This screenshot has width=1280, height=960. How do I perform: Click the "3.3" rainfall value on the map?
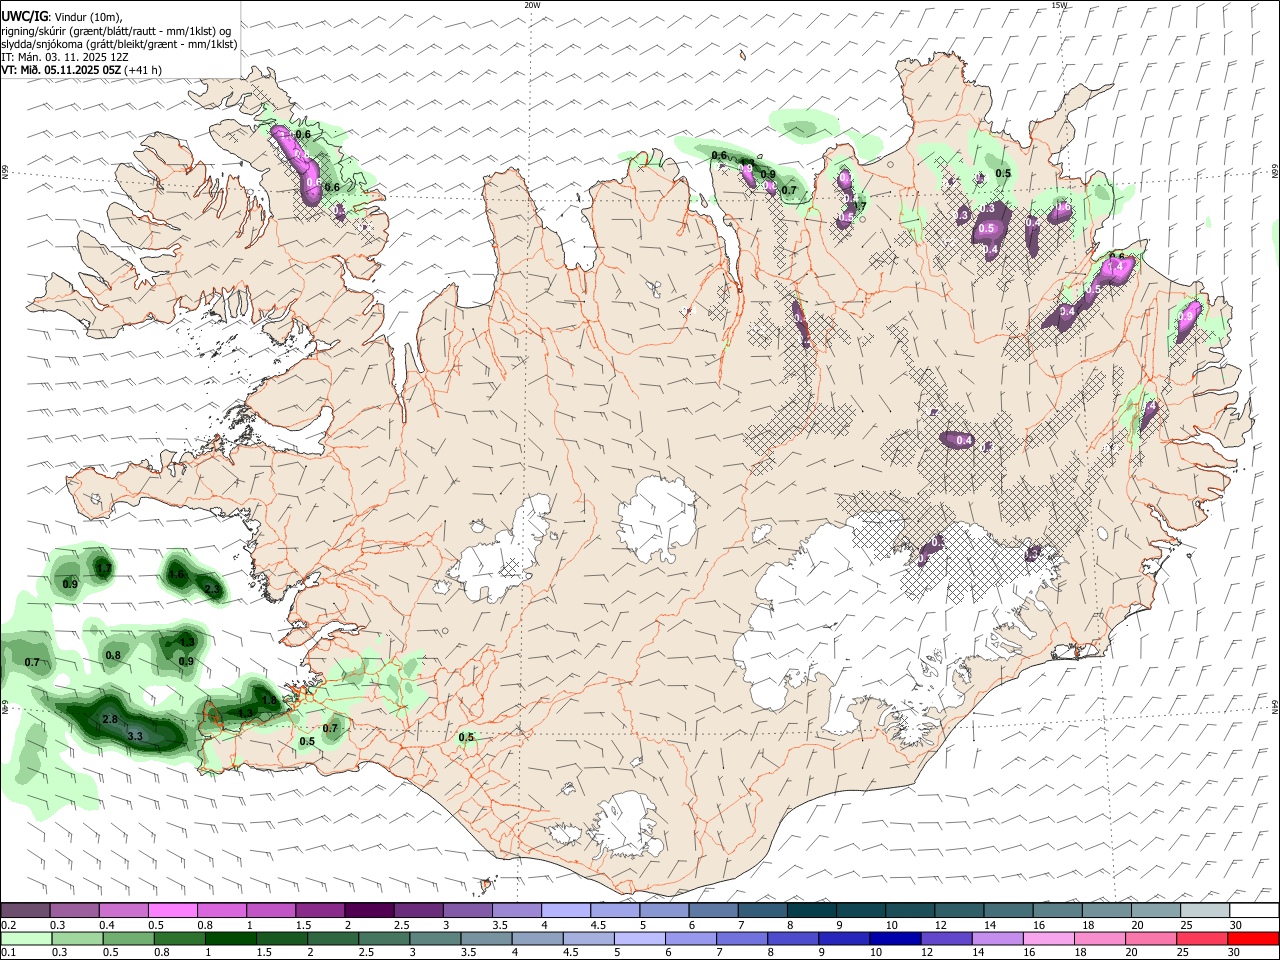point(136,736)
